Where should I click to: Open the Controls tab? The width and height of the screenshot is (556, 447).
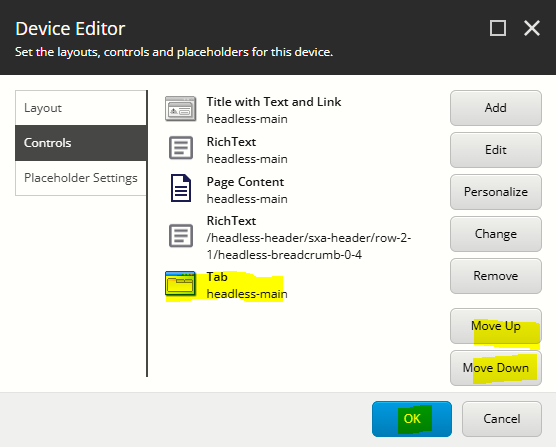click(x=81, y=143)
